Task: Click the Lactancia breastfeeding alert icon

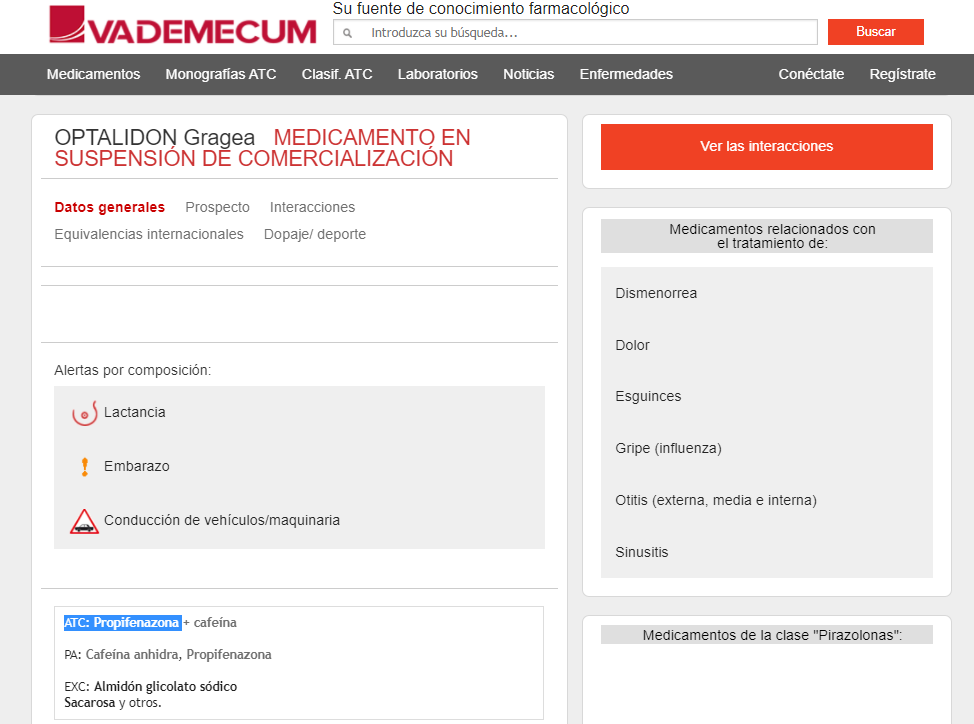Action: [x=84, y=413]
